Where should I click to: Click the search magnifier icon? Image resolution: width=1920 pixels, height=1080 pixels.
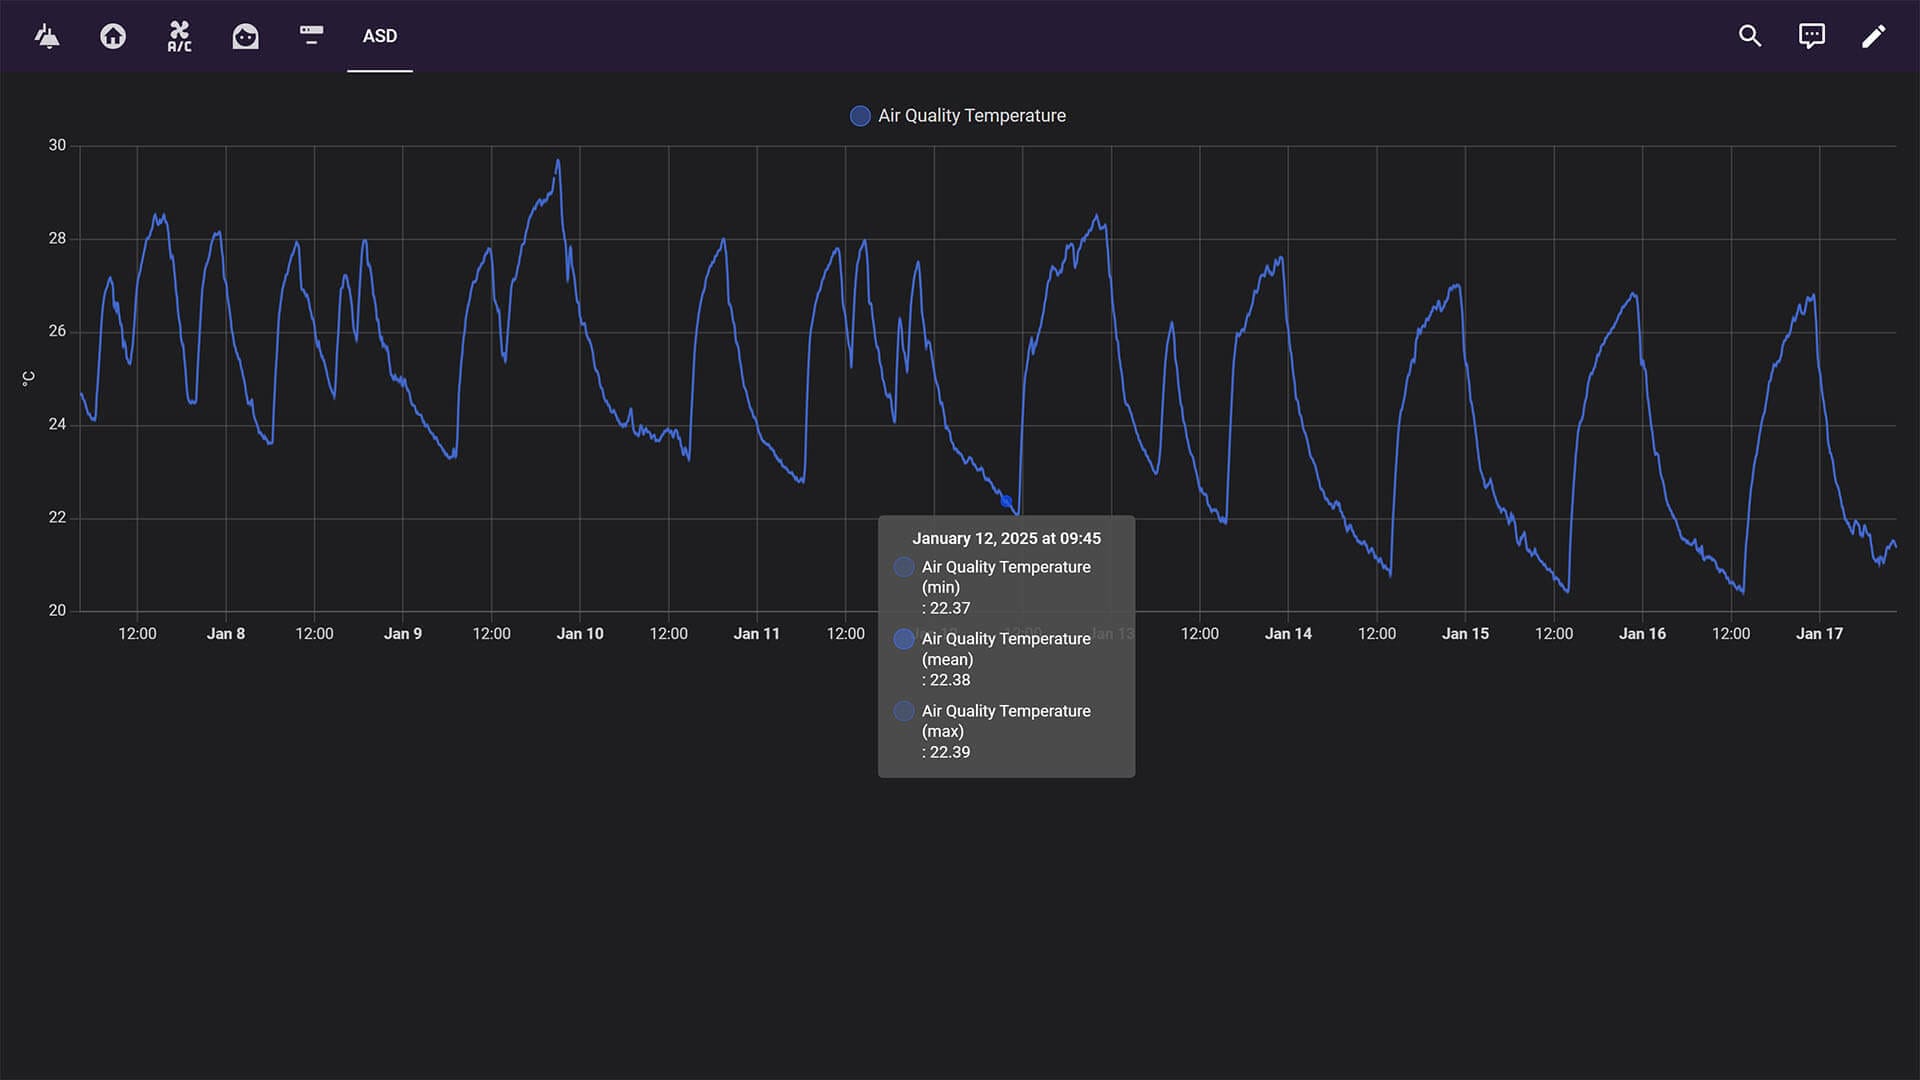click(x=1749, y=36)
